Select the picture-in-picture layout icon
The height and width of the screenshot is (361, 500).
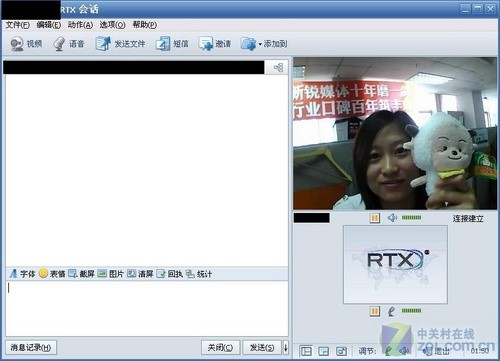pos(323,351)
